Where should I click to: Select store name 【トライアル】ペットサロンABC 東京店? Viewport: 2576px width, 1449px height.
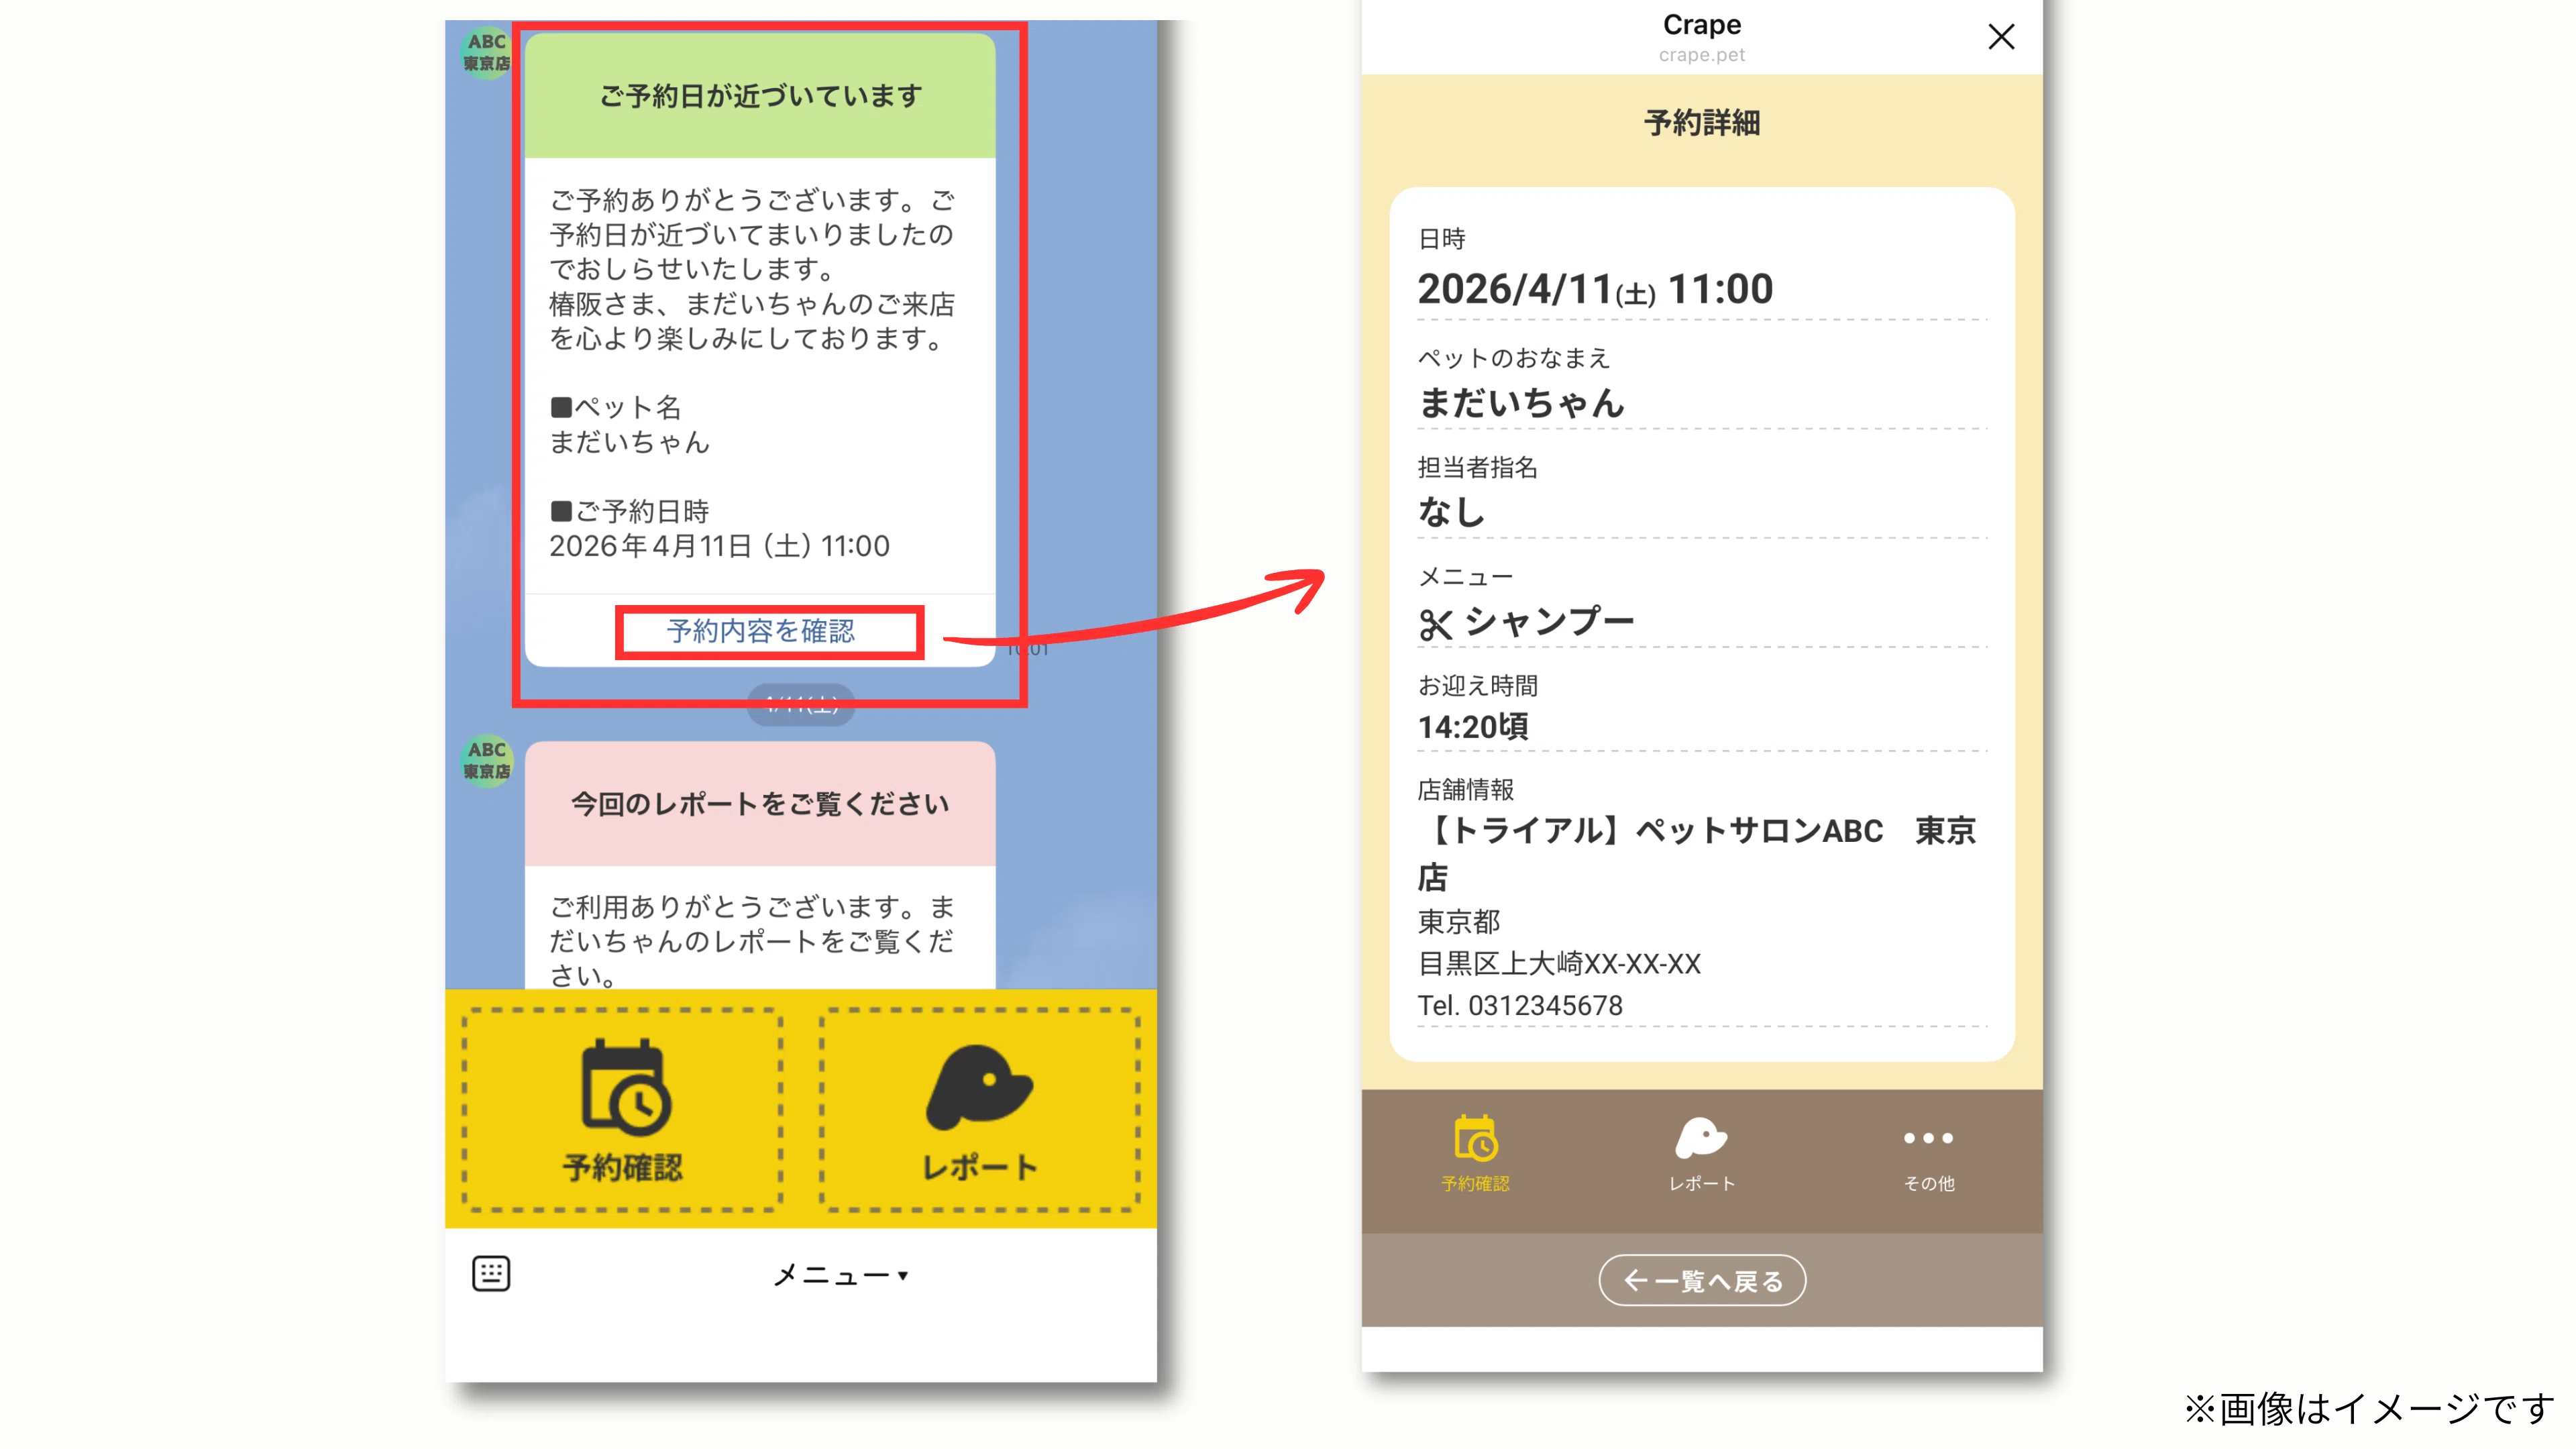[1697, 853]
